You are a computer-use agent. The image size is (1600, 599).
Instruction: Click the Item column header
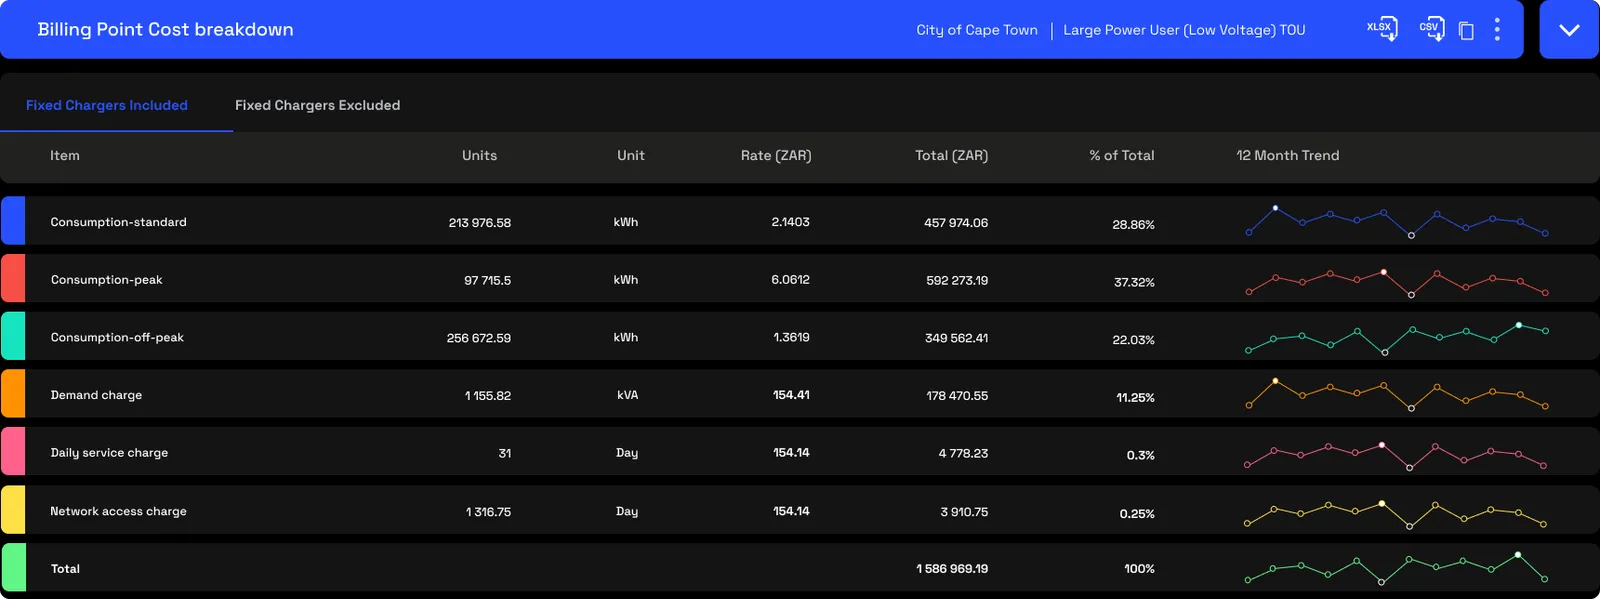click(65, 155)
